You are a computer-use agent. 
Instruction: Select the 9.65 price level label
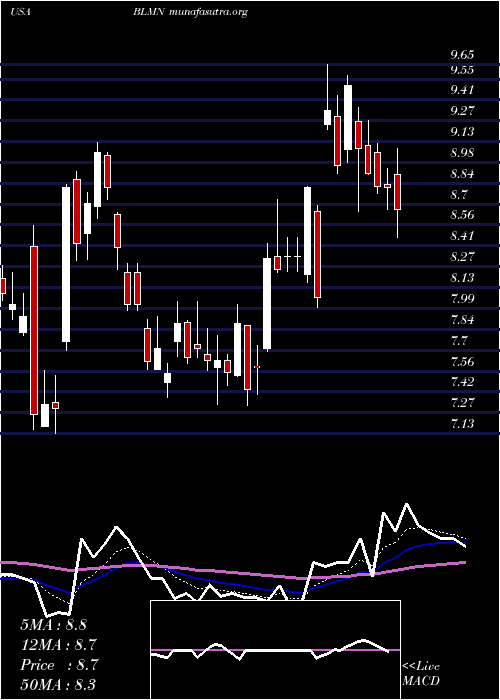click(x=462, y=55)
